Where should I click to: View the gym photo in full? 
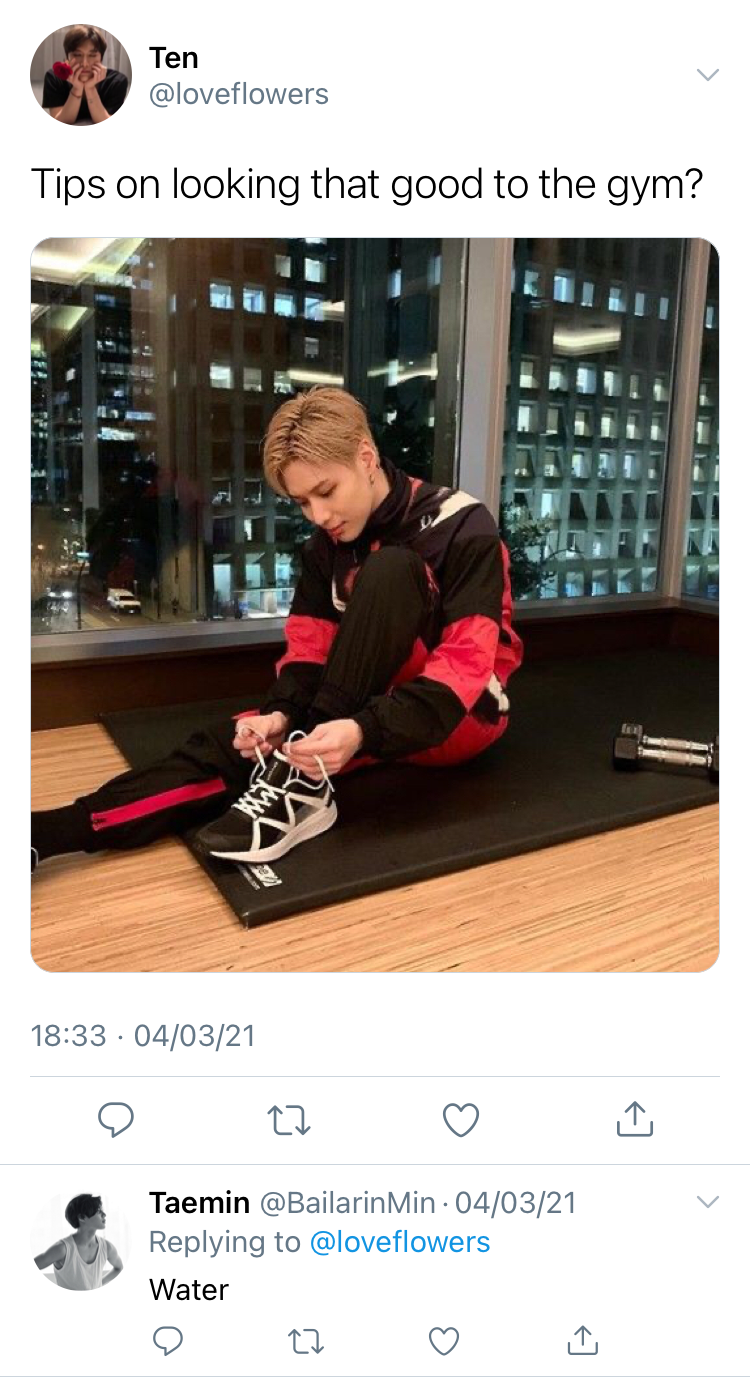coord(375,604)
